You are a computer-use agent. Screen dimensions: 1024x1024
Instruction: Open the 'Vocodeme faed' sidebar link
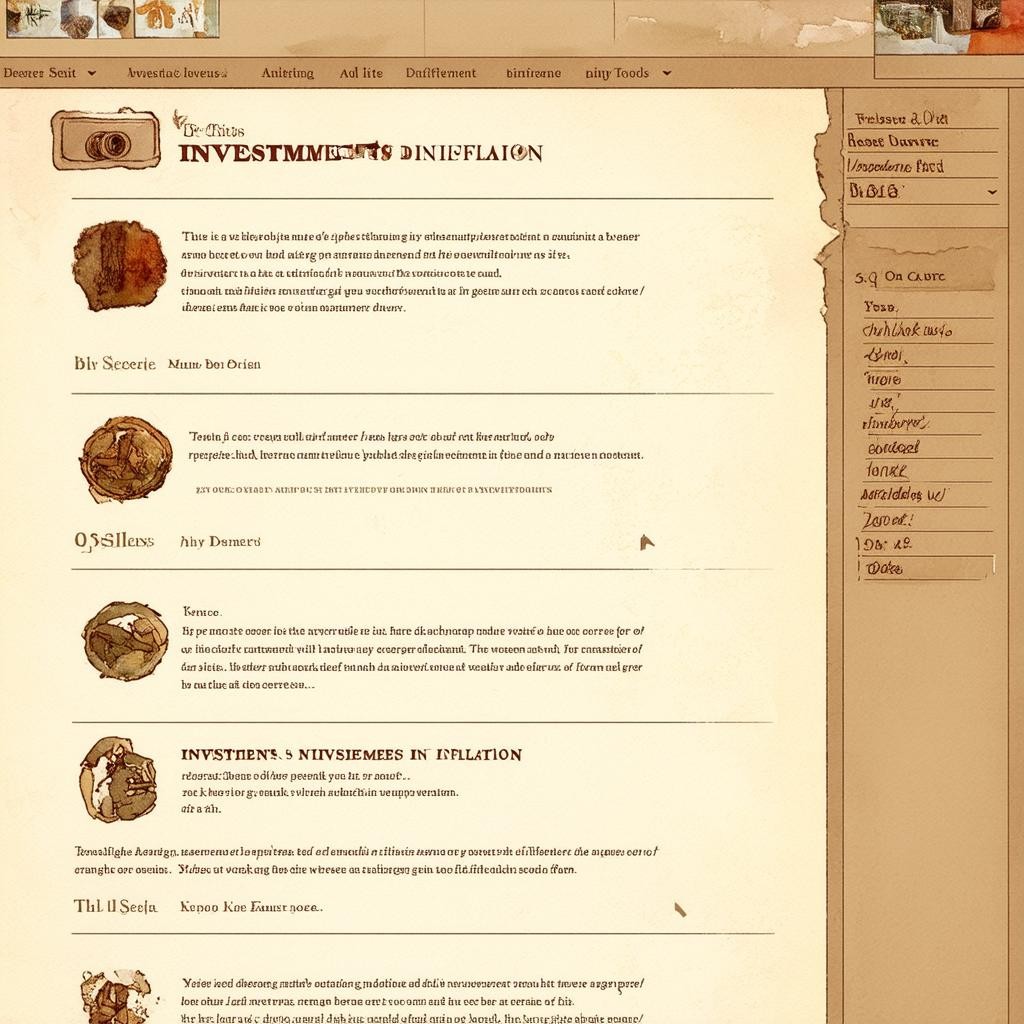[x=895, y=166]
